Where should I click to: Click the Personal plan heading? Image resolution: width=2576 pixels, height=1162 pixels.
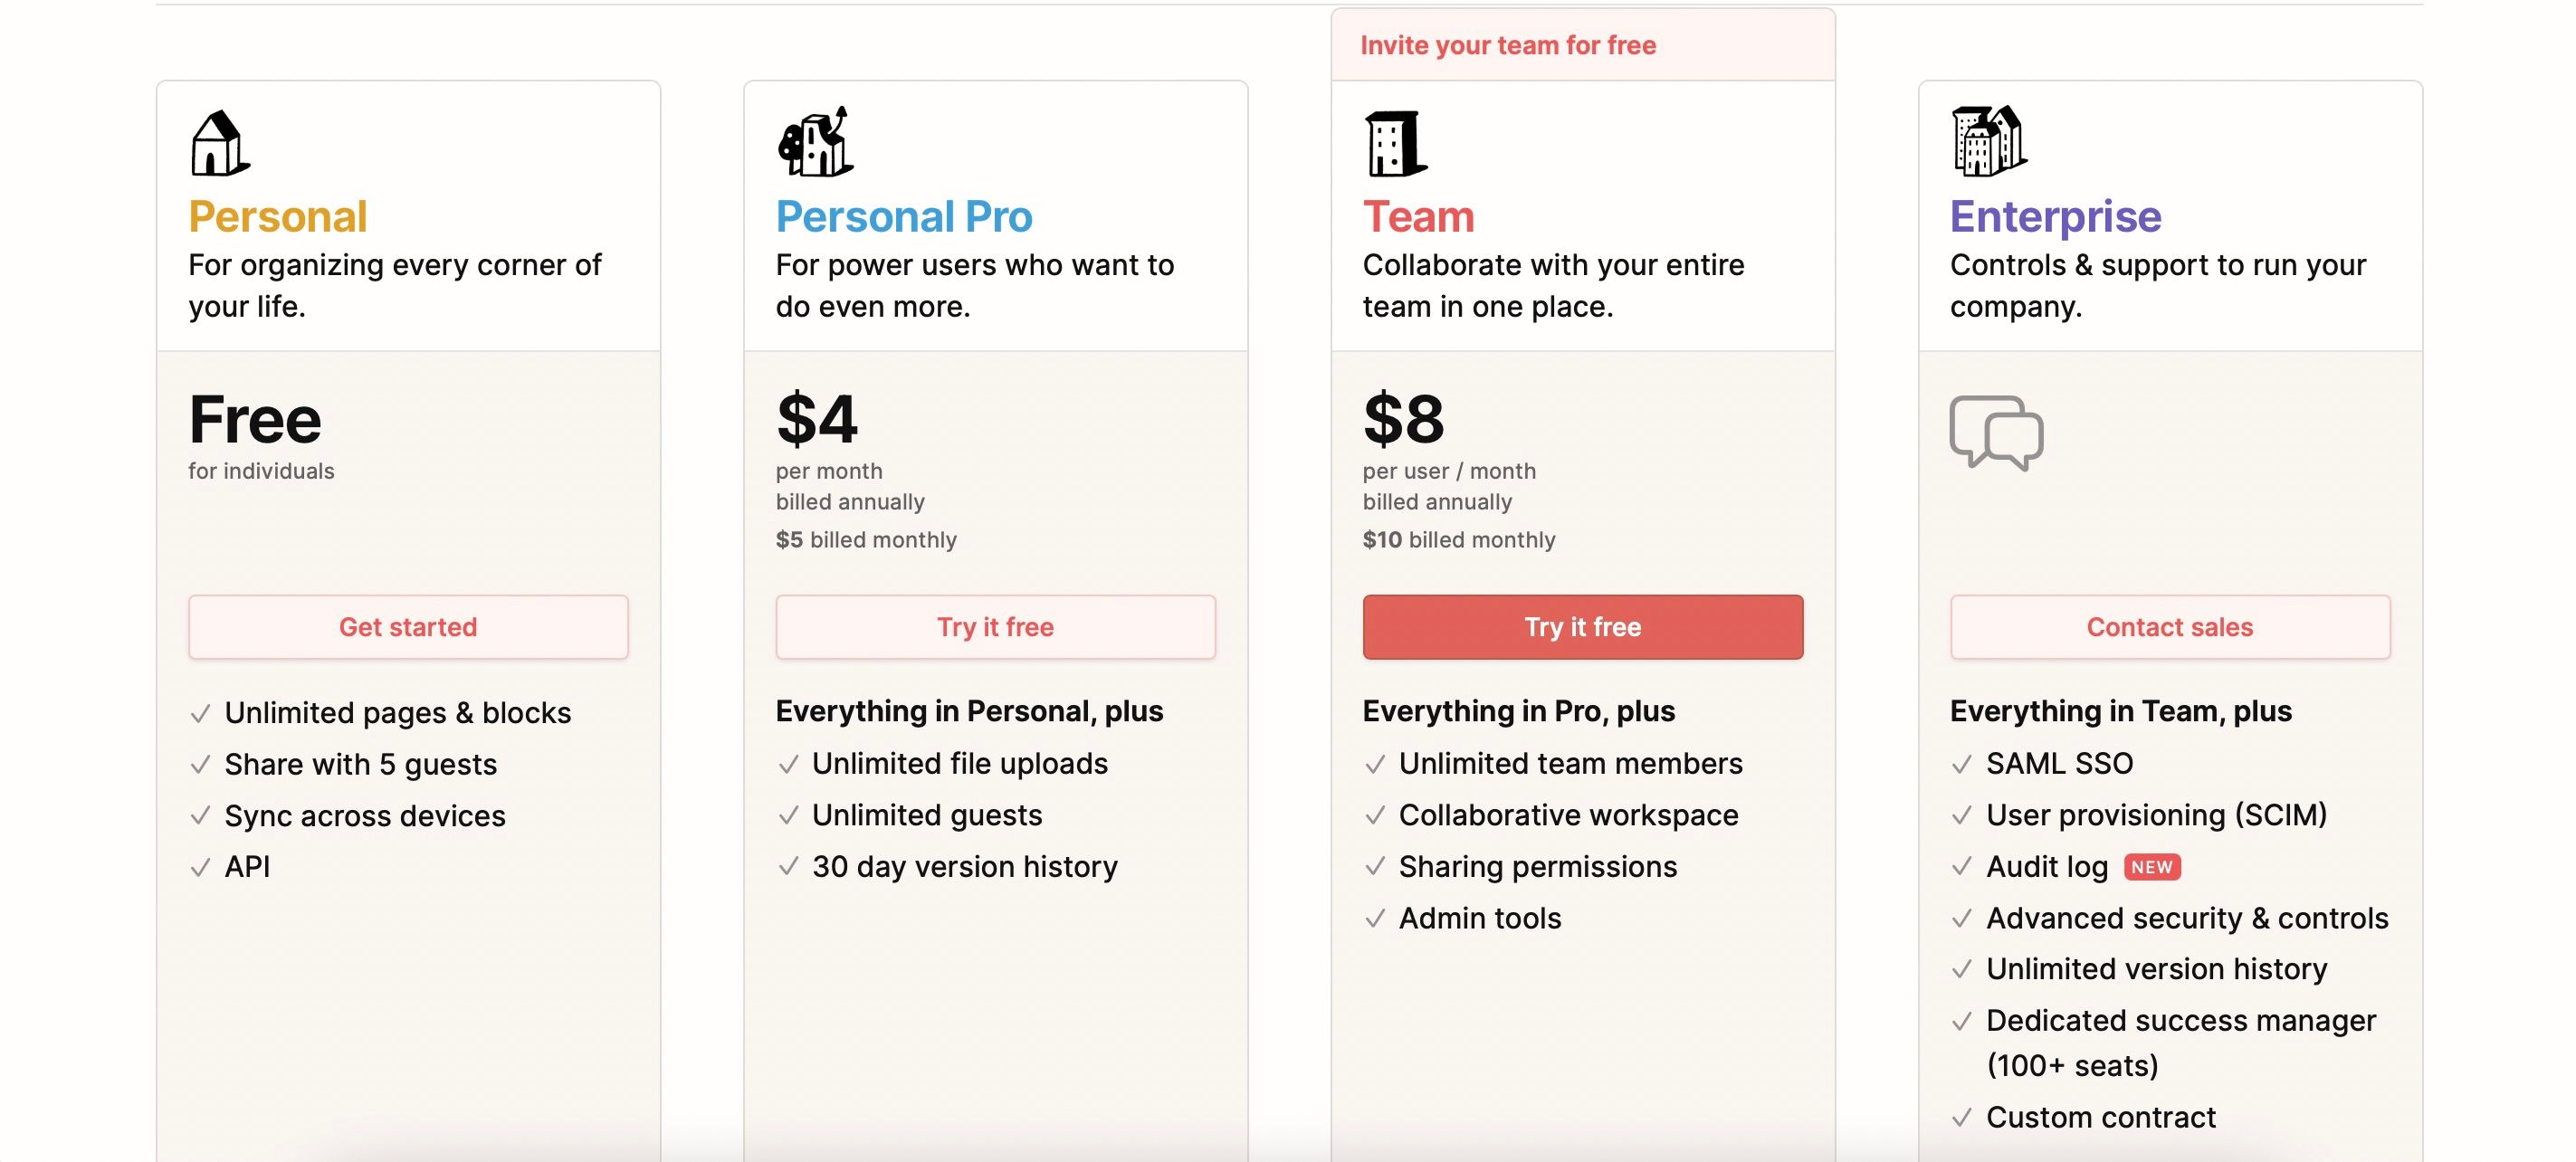point(278,217)
